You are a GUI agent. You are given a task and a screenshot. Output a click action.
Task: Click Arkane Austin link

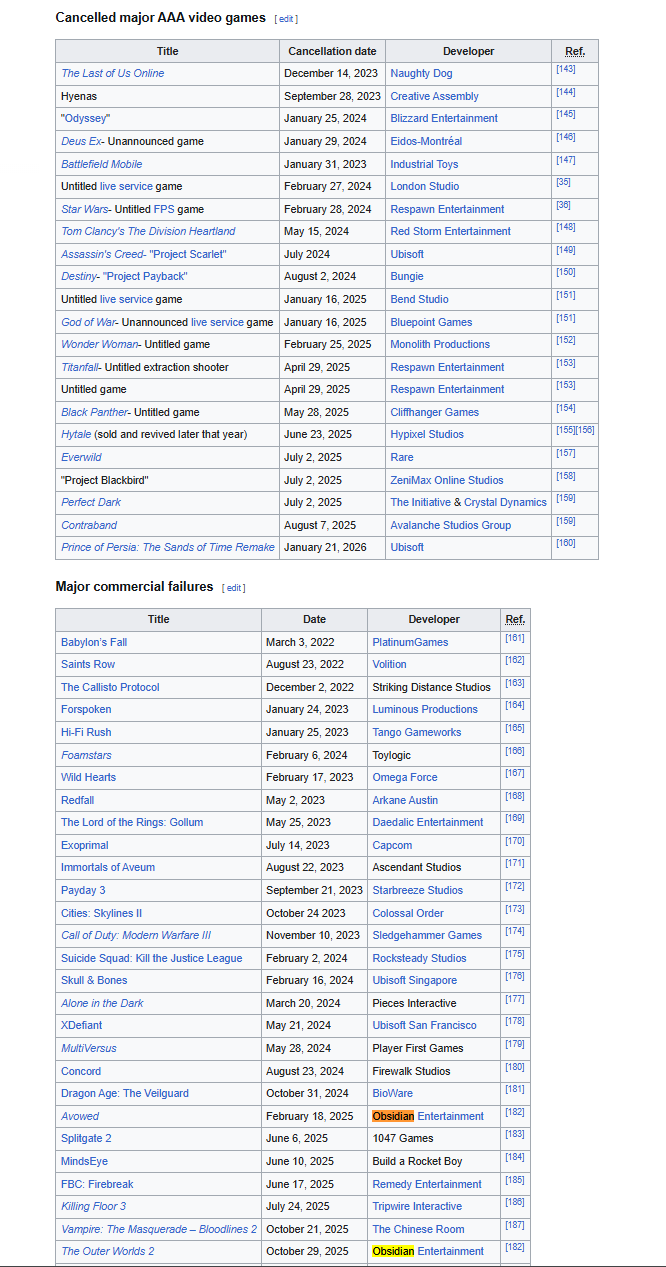tap(404, 800)
